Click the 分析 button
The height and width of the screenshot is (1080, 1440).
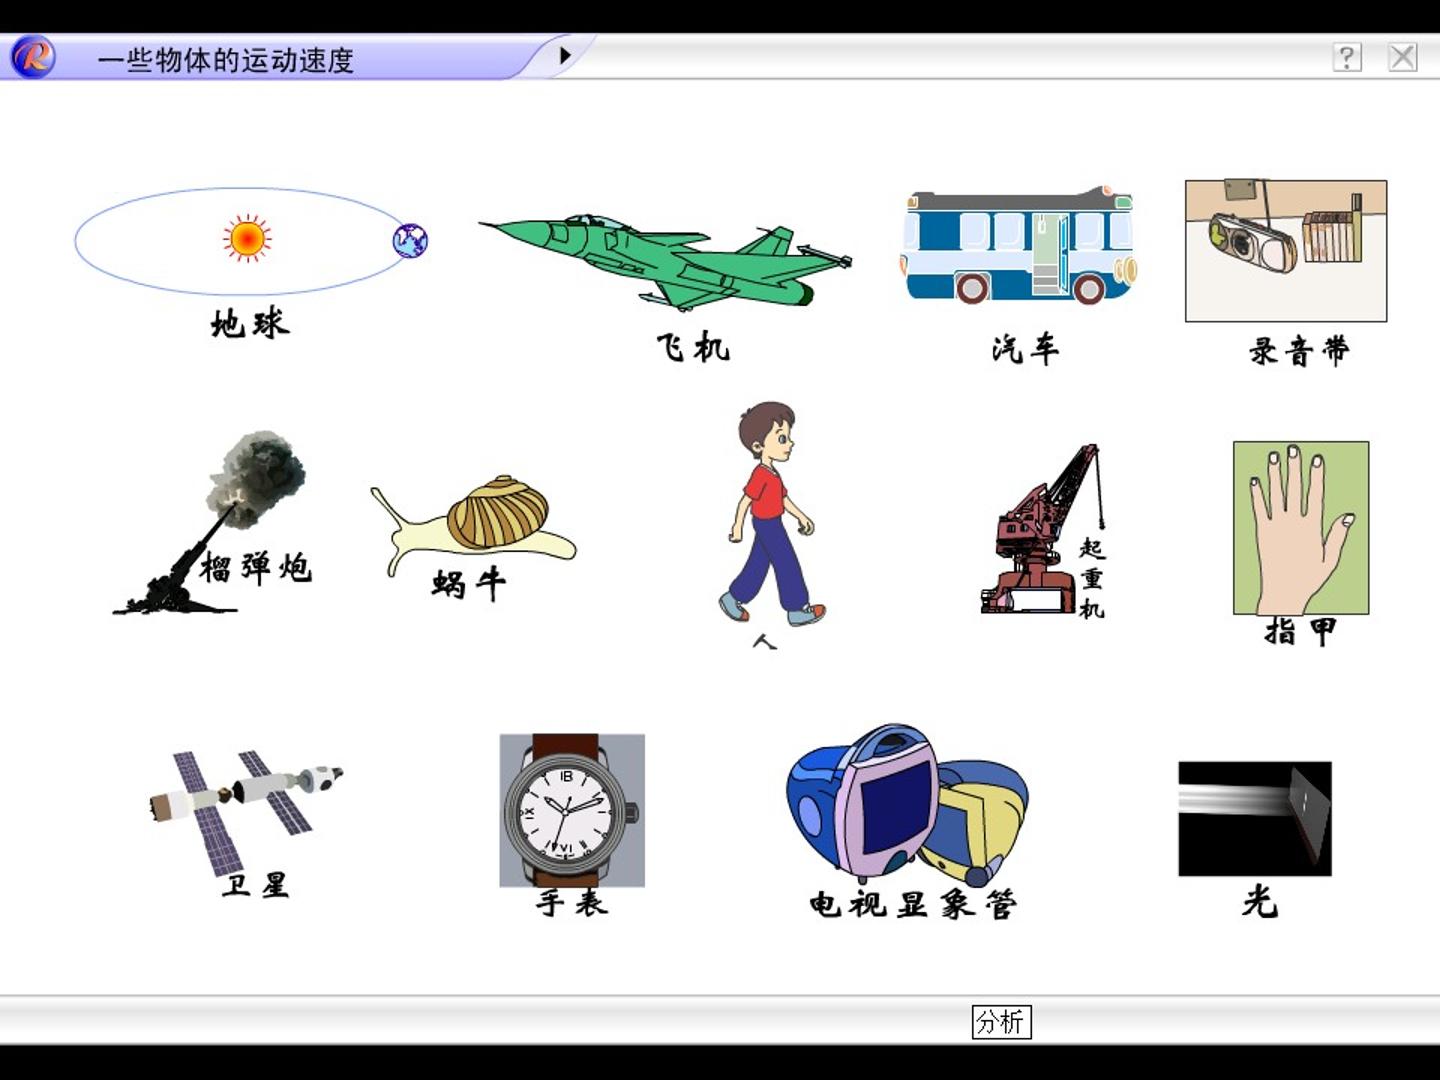click(1001, 1022)
